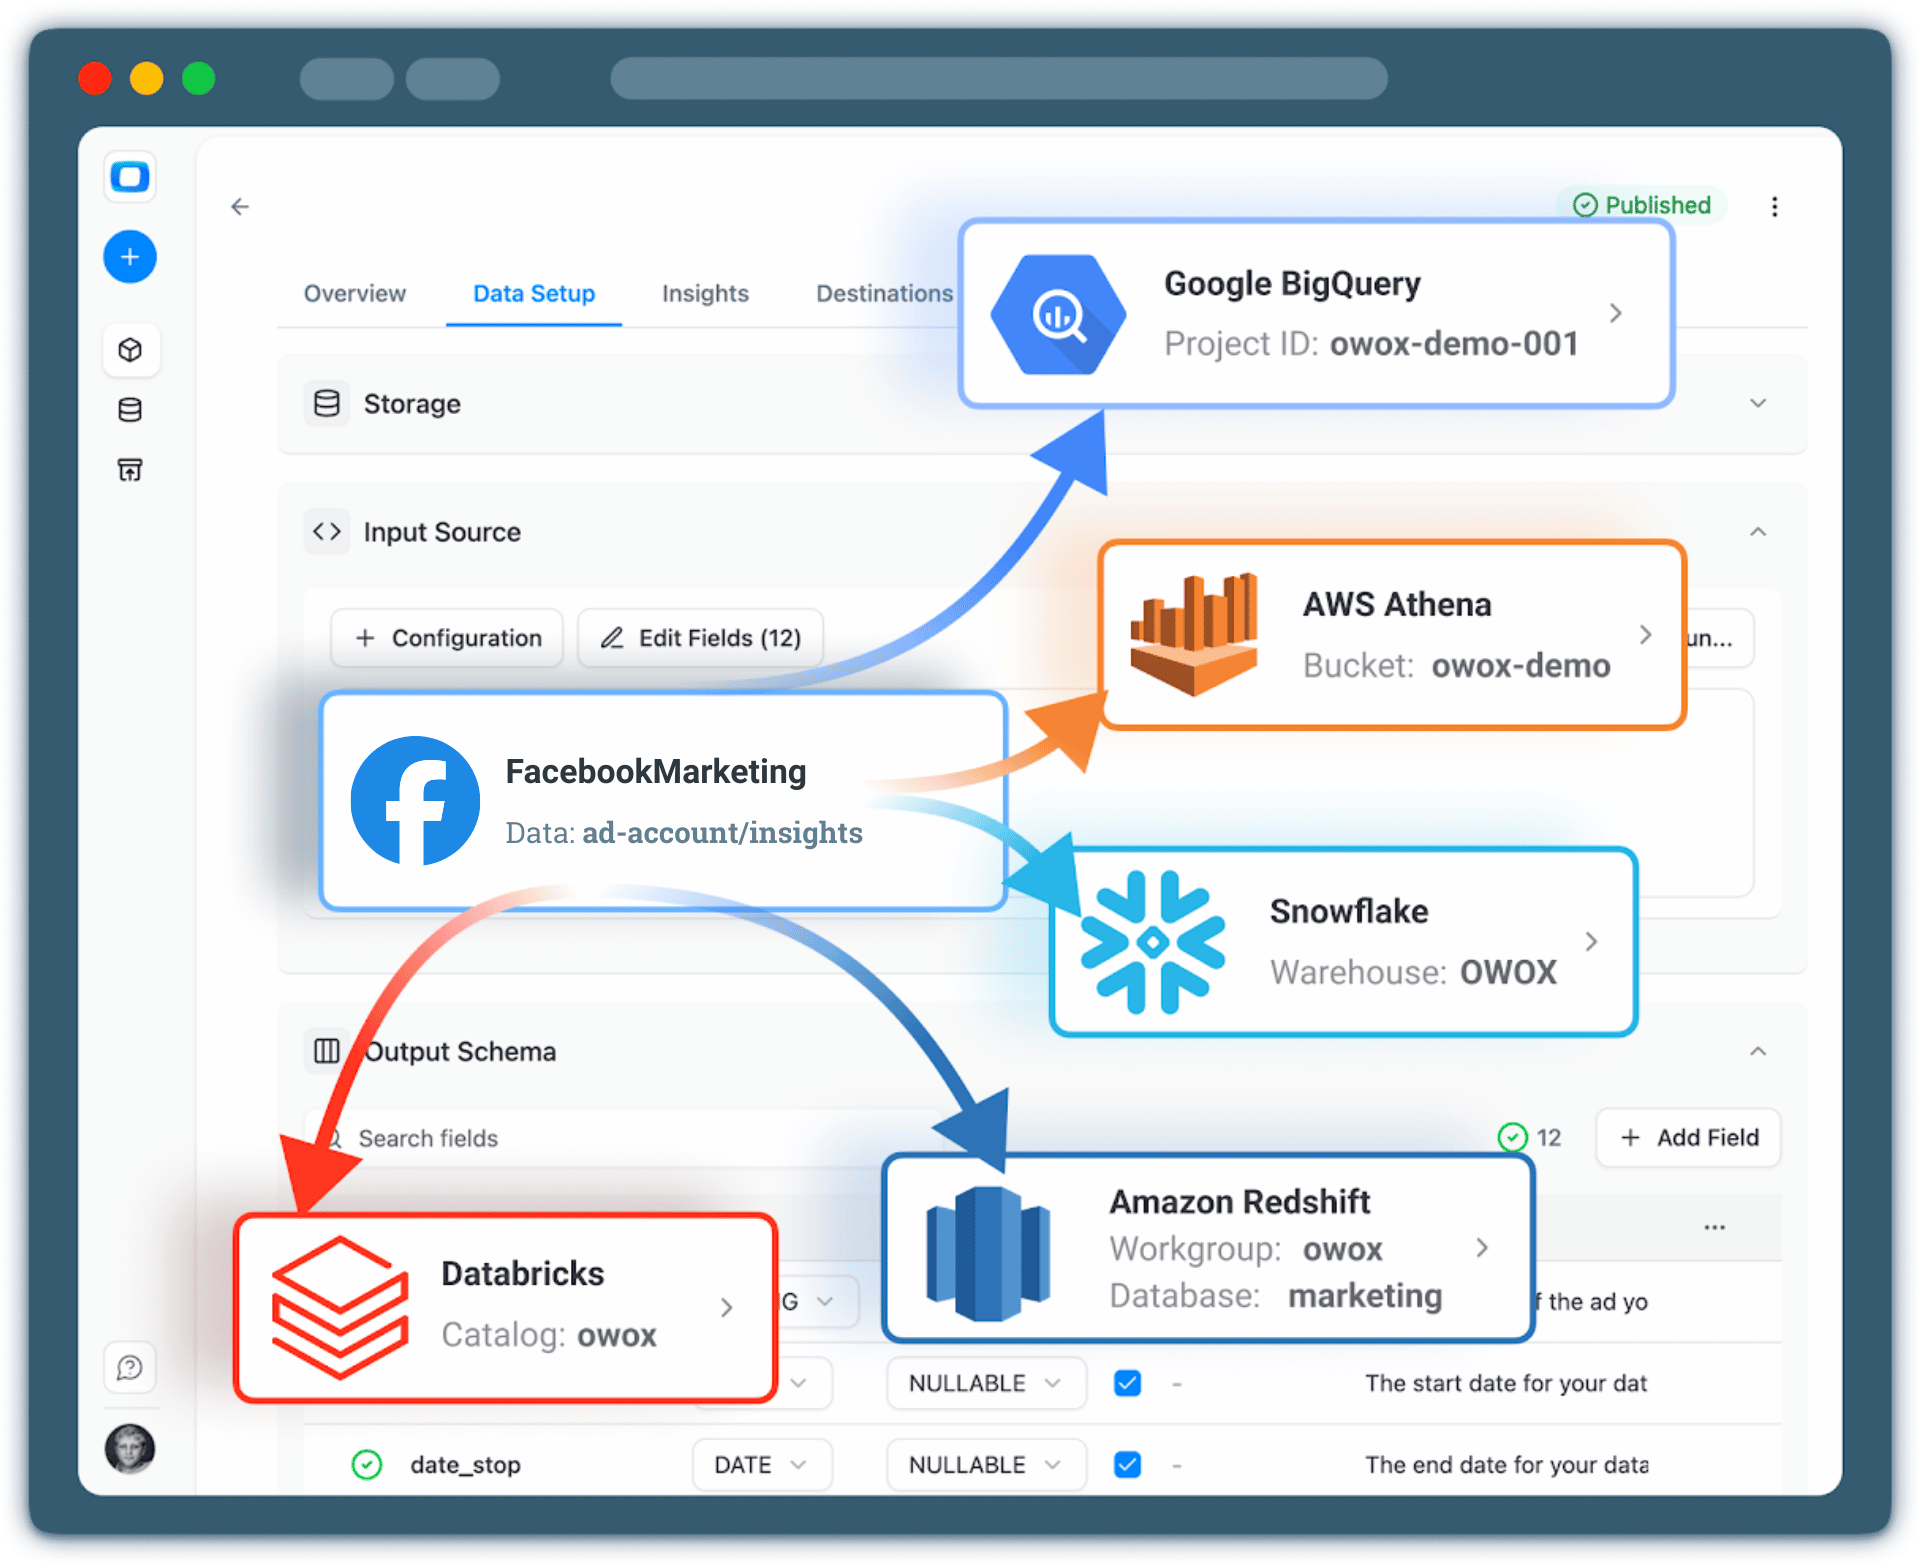Collapse the Input Source section
This screenshot has height=1566, width=1920.
pyautogui.click(x=1758, y=531)
